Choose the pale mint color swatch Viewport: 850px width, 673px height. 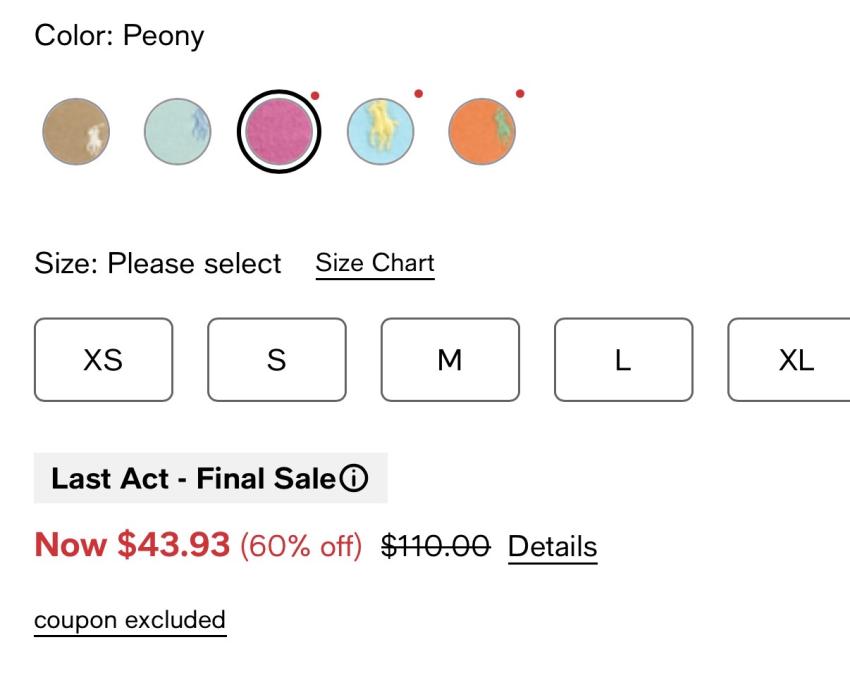[x=177, y=130]
